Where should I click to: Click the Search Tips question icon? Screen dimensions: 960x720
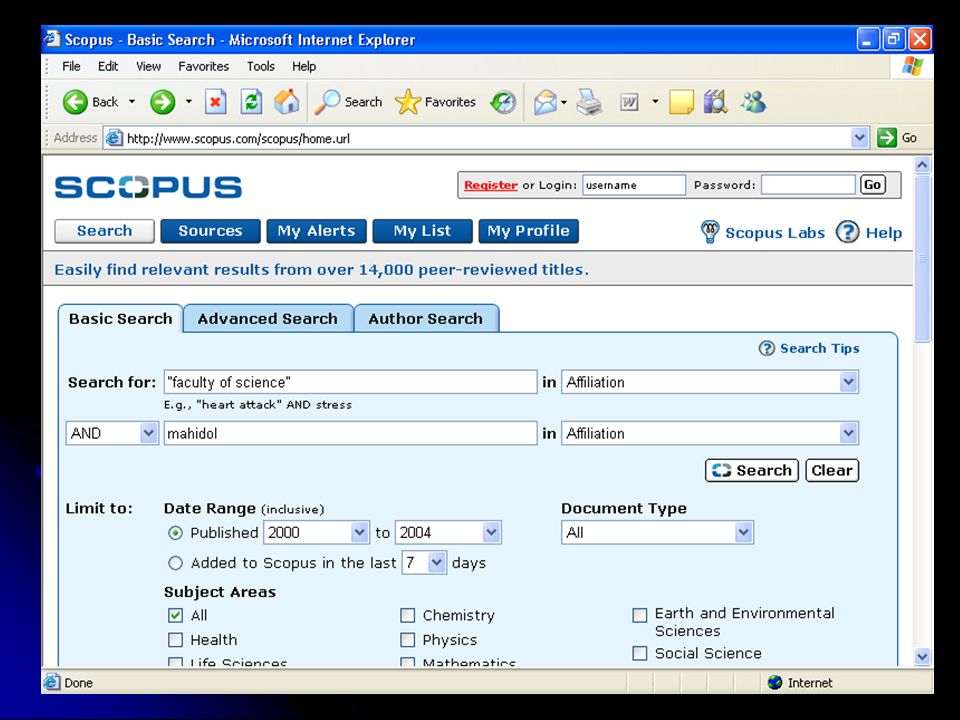(767, 348)
